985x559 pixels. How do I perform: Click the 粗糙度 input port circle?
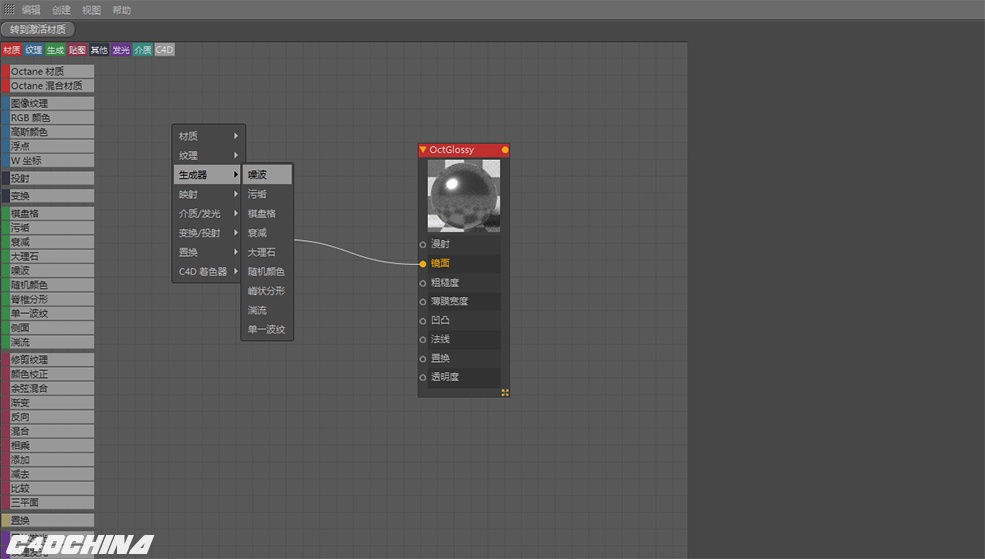(423, 283)
